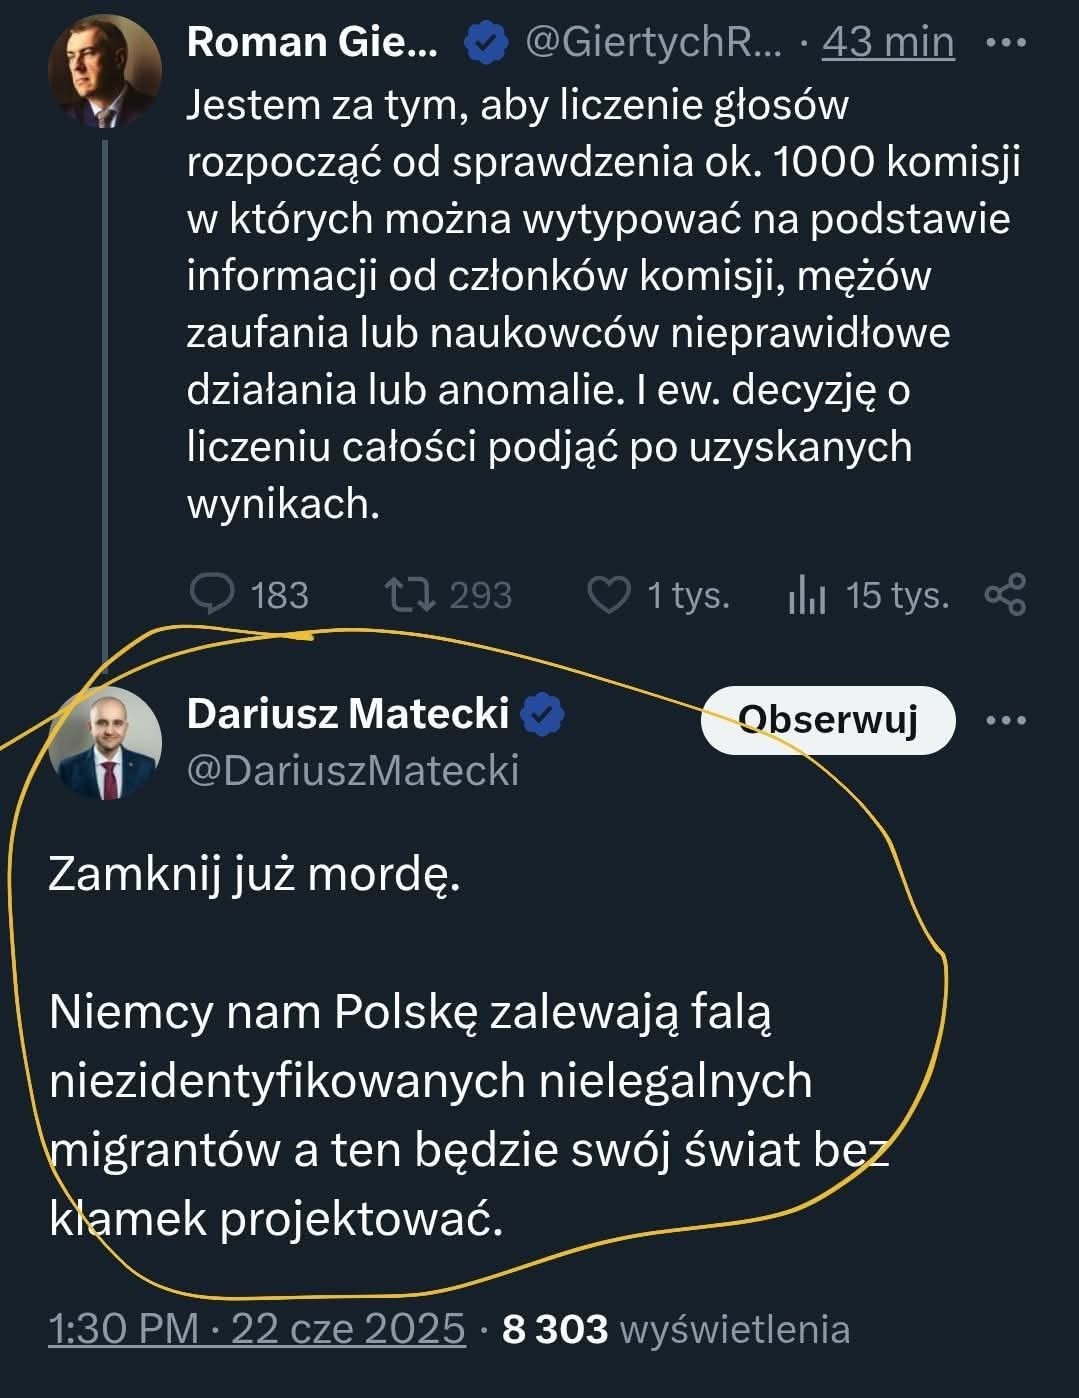Open Roman Giertych's profile picture

coord(105,72)
